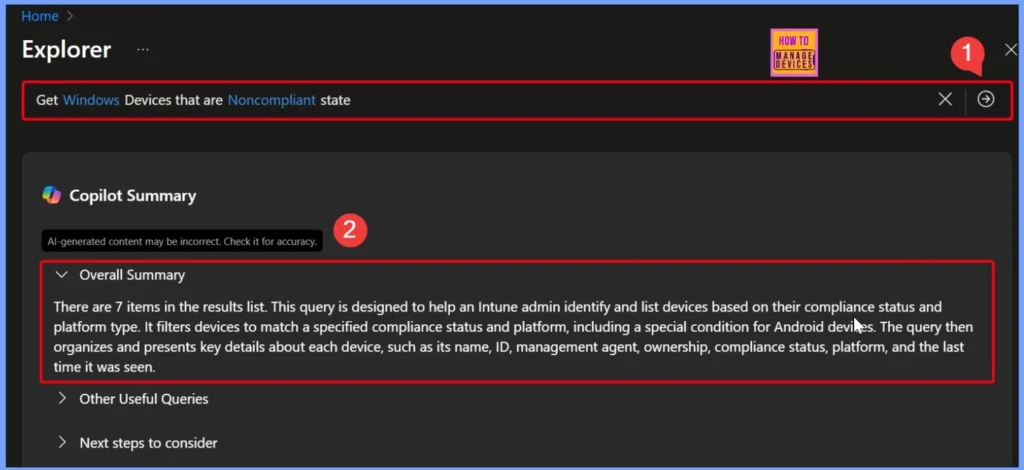This screenshot has width=1024, height=470.
Task: Open the Home breadcrumb link
Action: (40, 16)
